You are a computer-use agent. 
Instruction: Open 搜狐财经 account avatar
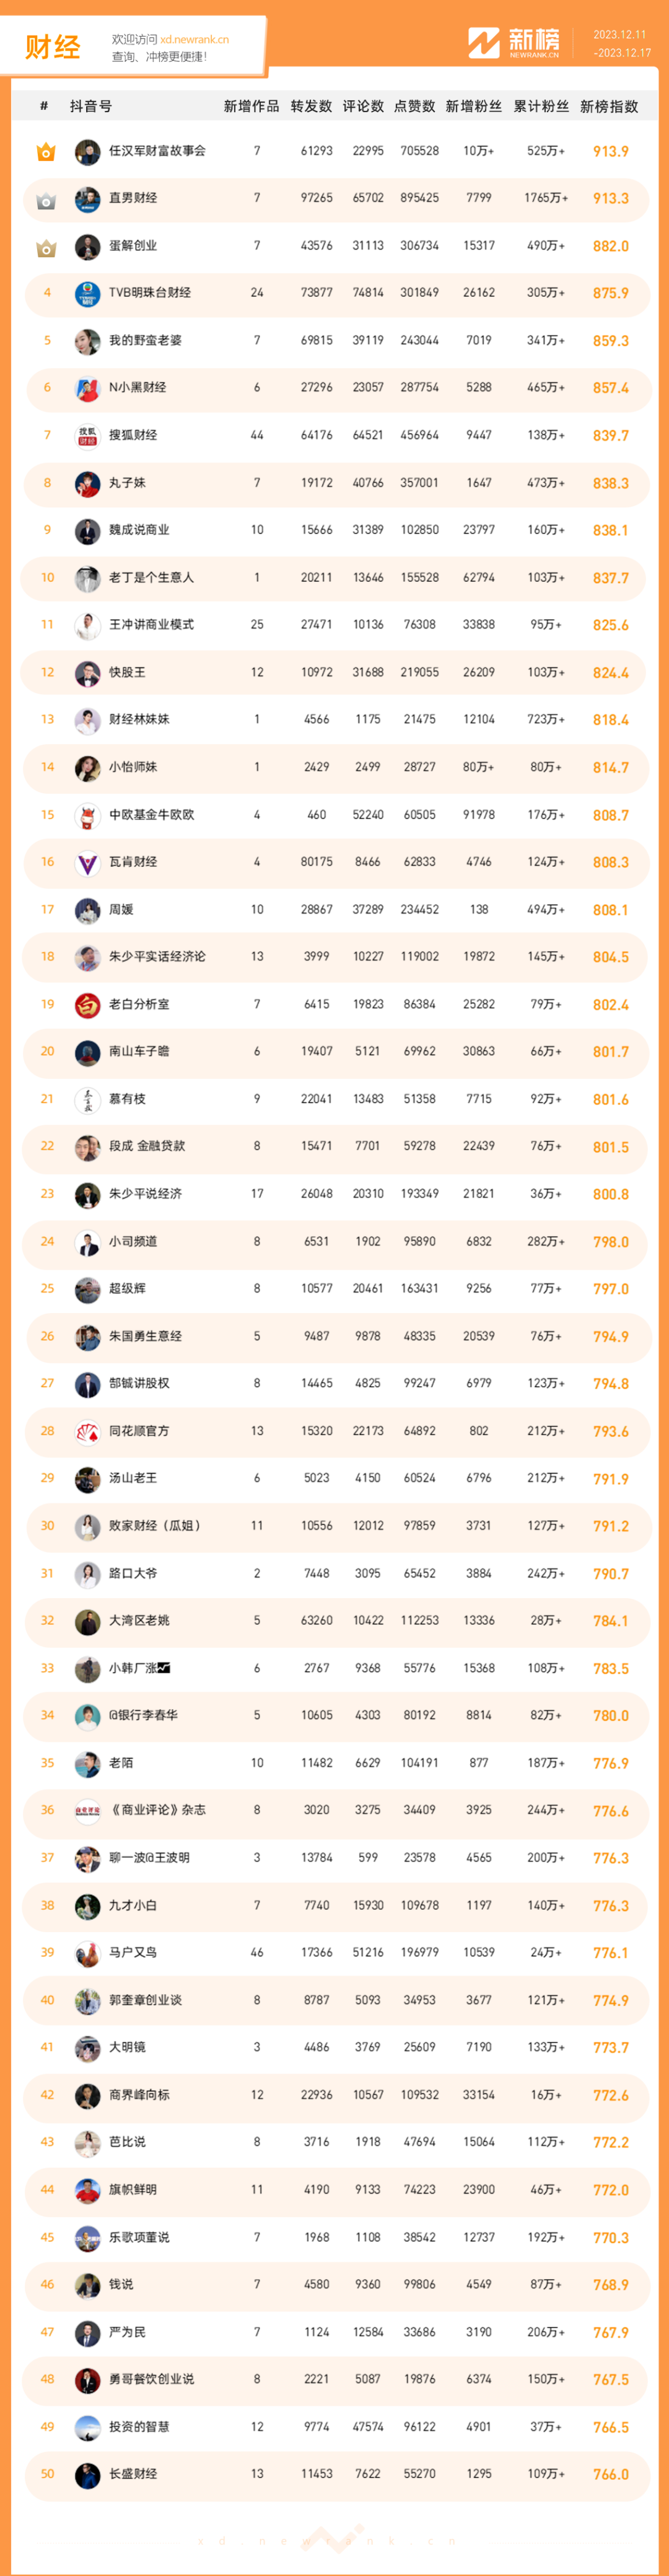(88, 436)
